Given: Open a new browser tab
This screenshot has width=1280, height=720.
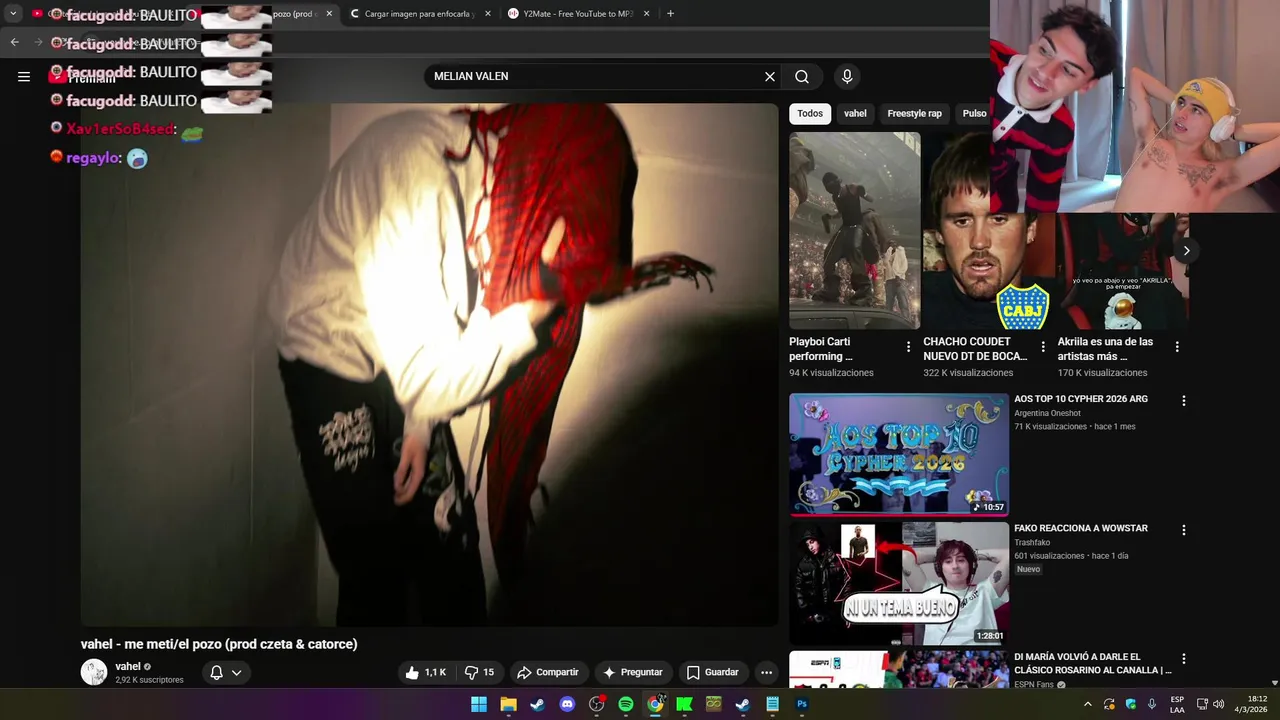Looking at the screenshot, I should click(x=670, y=14).
